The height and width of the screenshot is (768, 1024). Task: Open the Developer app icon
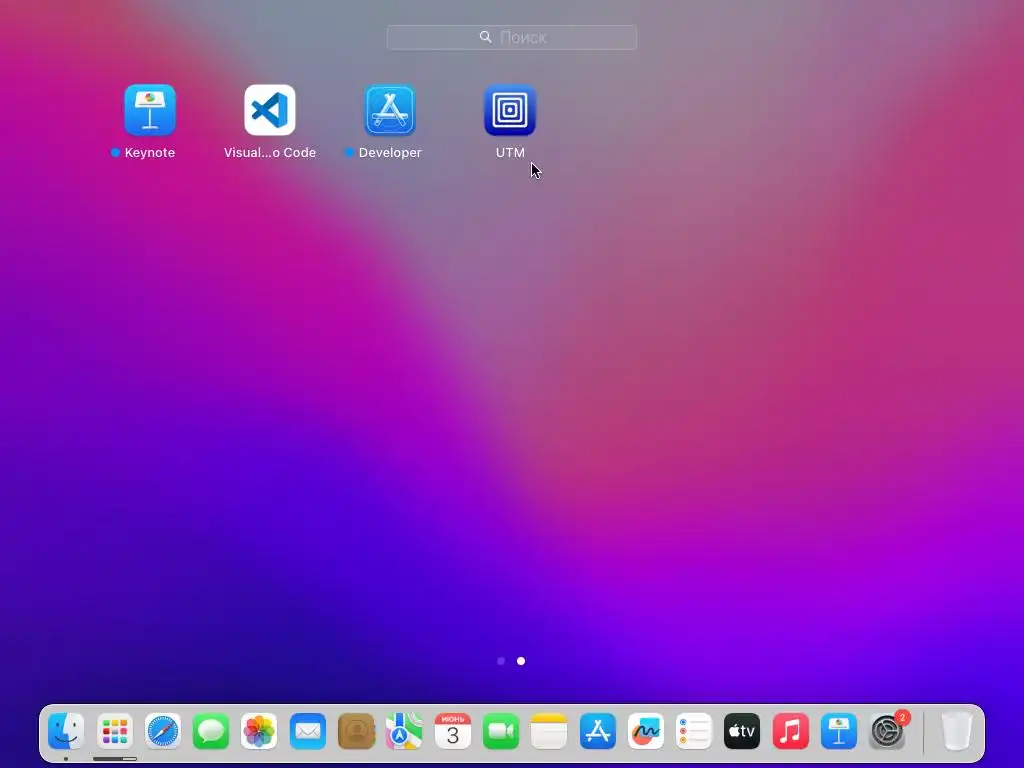(x=390, y=110)
